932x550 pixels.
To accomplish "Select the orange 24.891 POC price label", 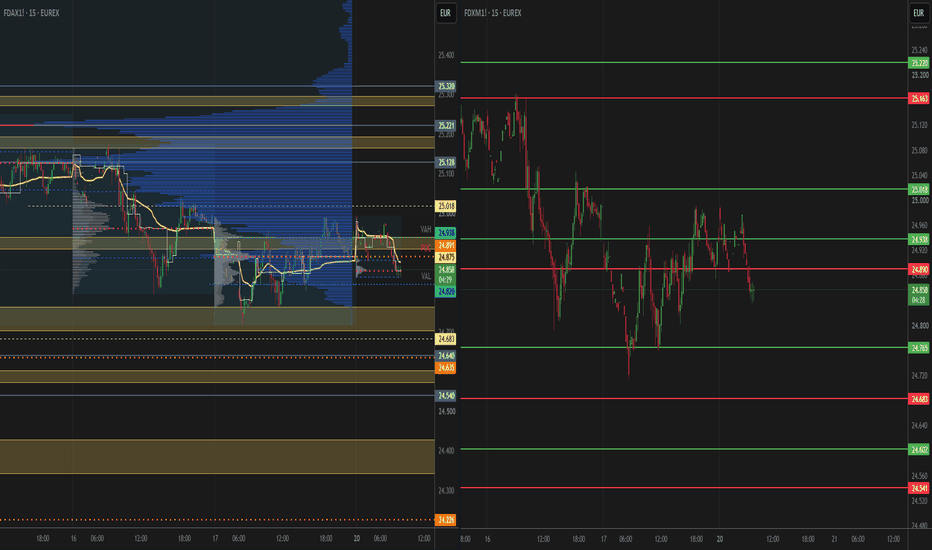I will pos(446,246).
